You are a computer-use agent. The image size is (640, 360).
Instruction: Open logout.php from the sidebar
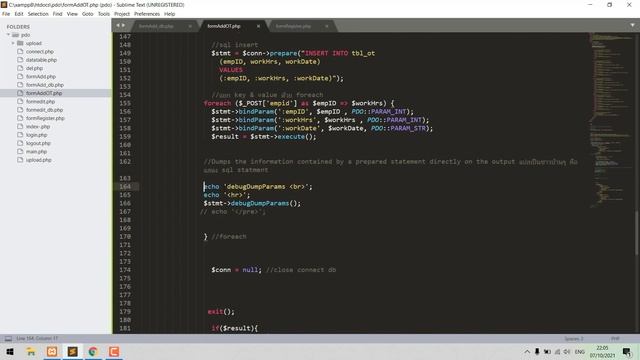tap(38, 143)
